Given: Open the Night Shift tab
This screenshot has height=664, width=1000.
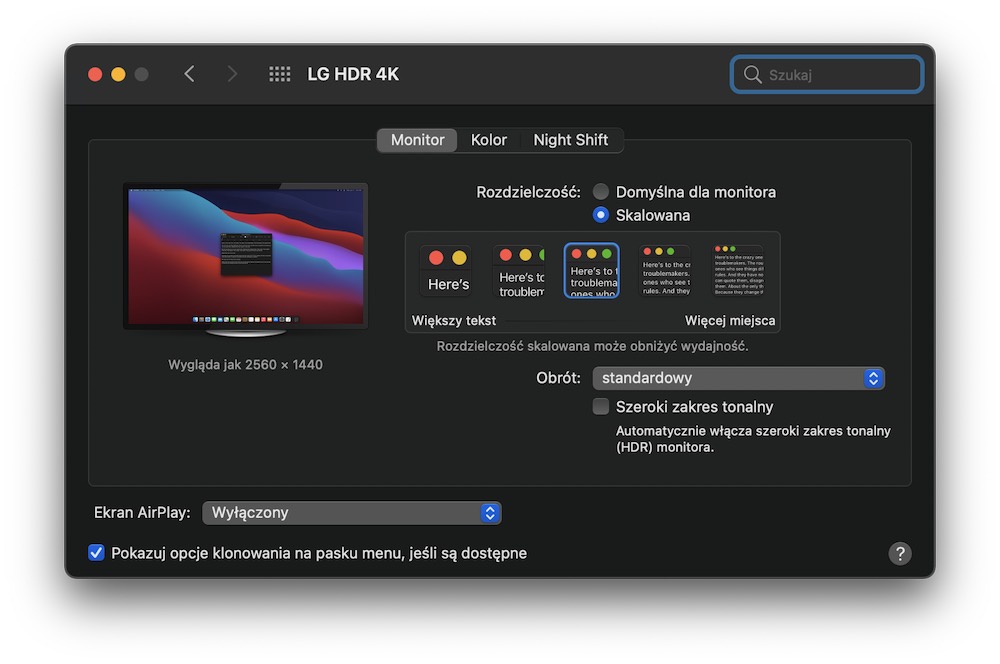Looking at the screenshot, I should [571, 140].
